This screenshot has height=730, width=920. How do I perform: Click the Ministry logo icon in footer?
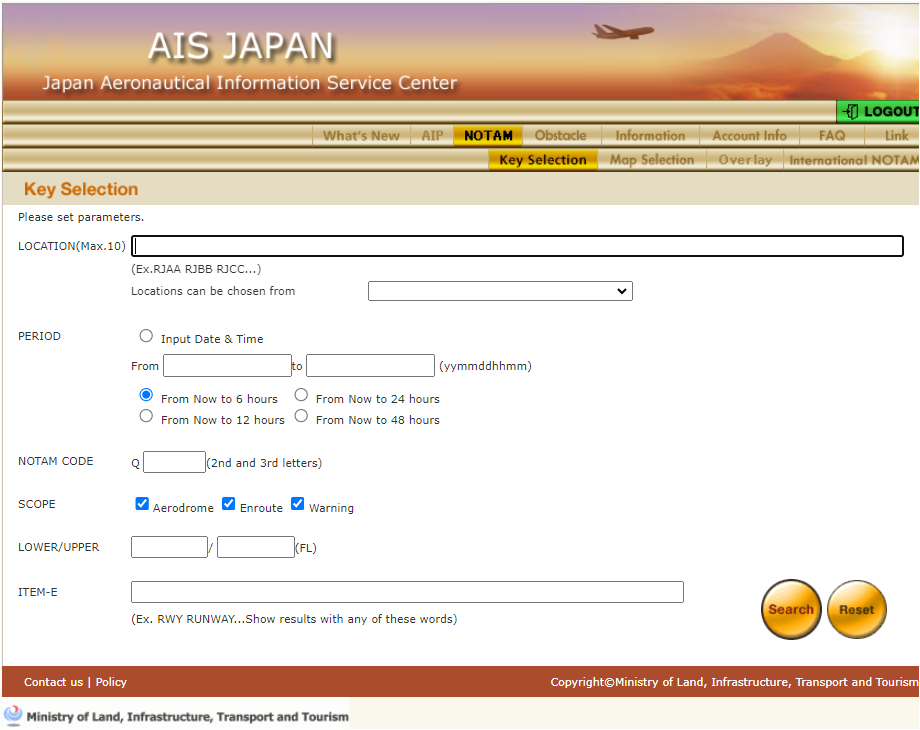(x=13, y=715)
